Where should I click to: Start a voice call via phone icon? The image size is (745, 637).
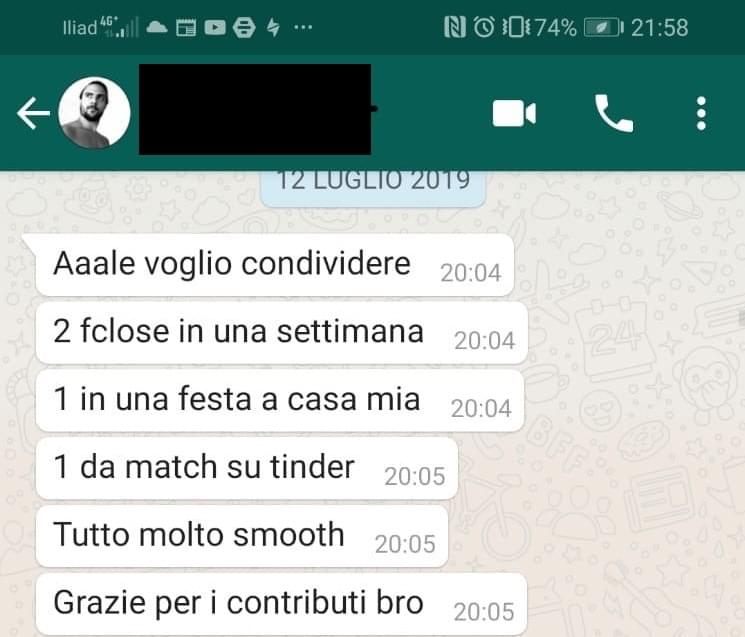tap(613, 113)
